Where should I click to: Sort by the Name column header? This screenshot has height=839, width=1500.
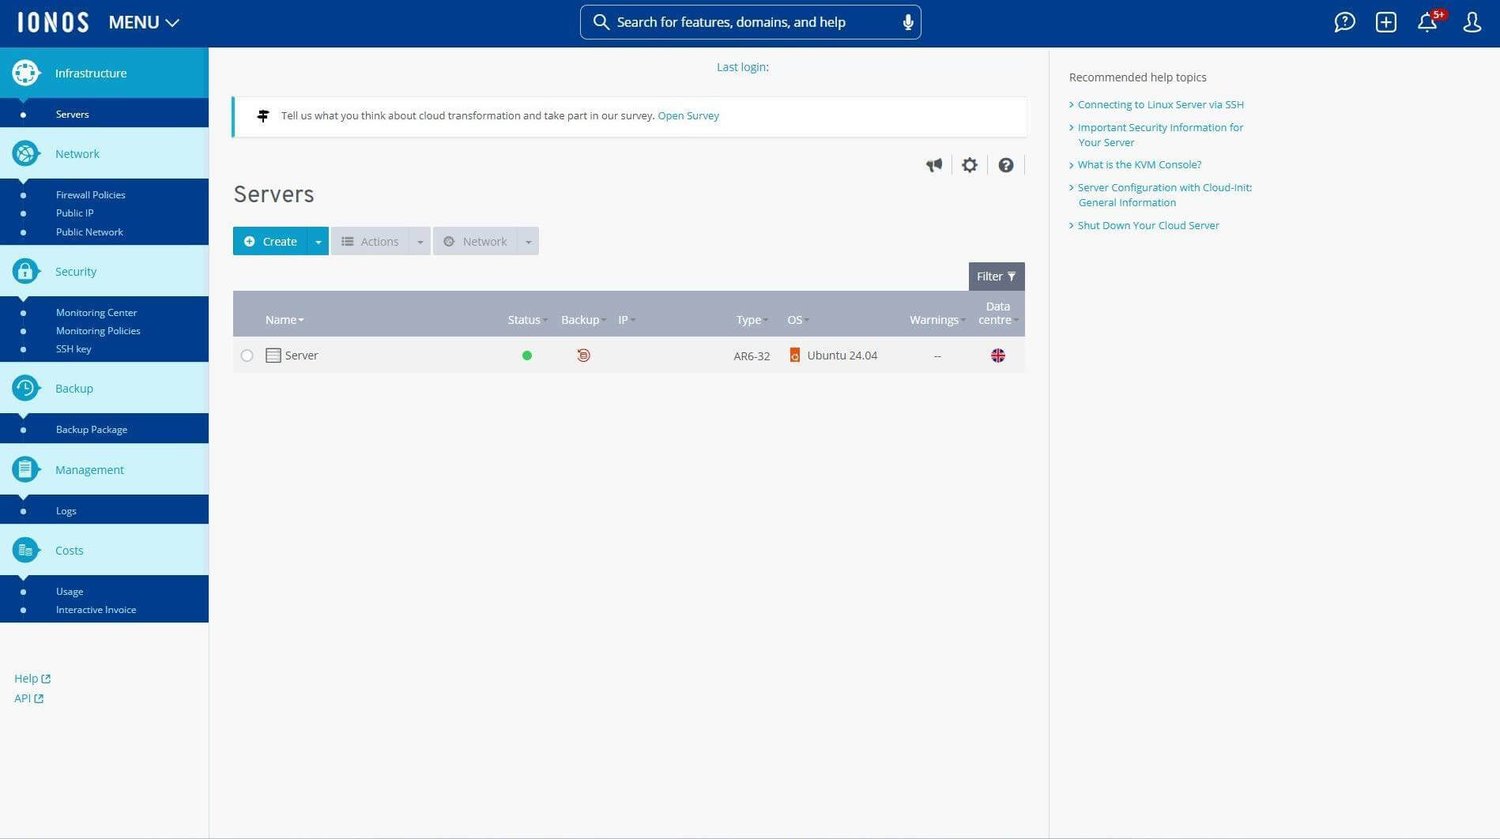[x=285, y=320]
